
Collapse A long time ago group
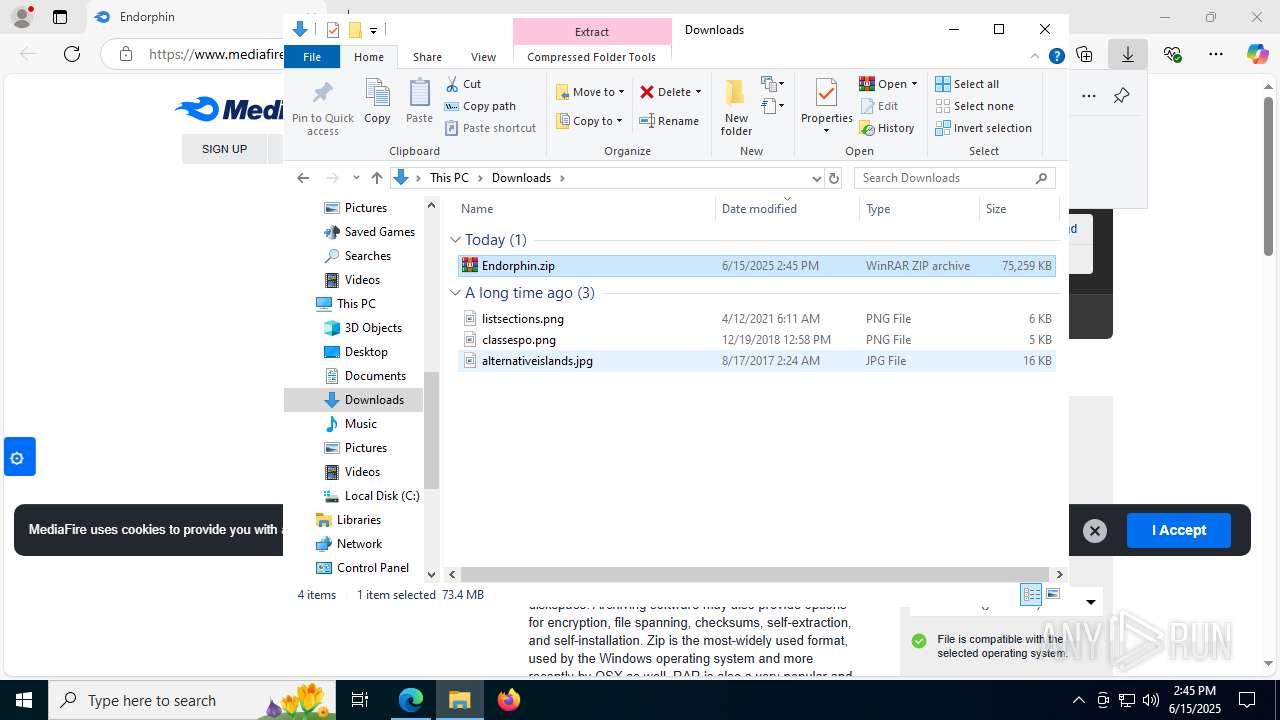point(455,293)
